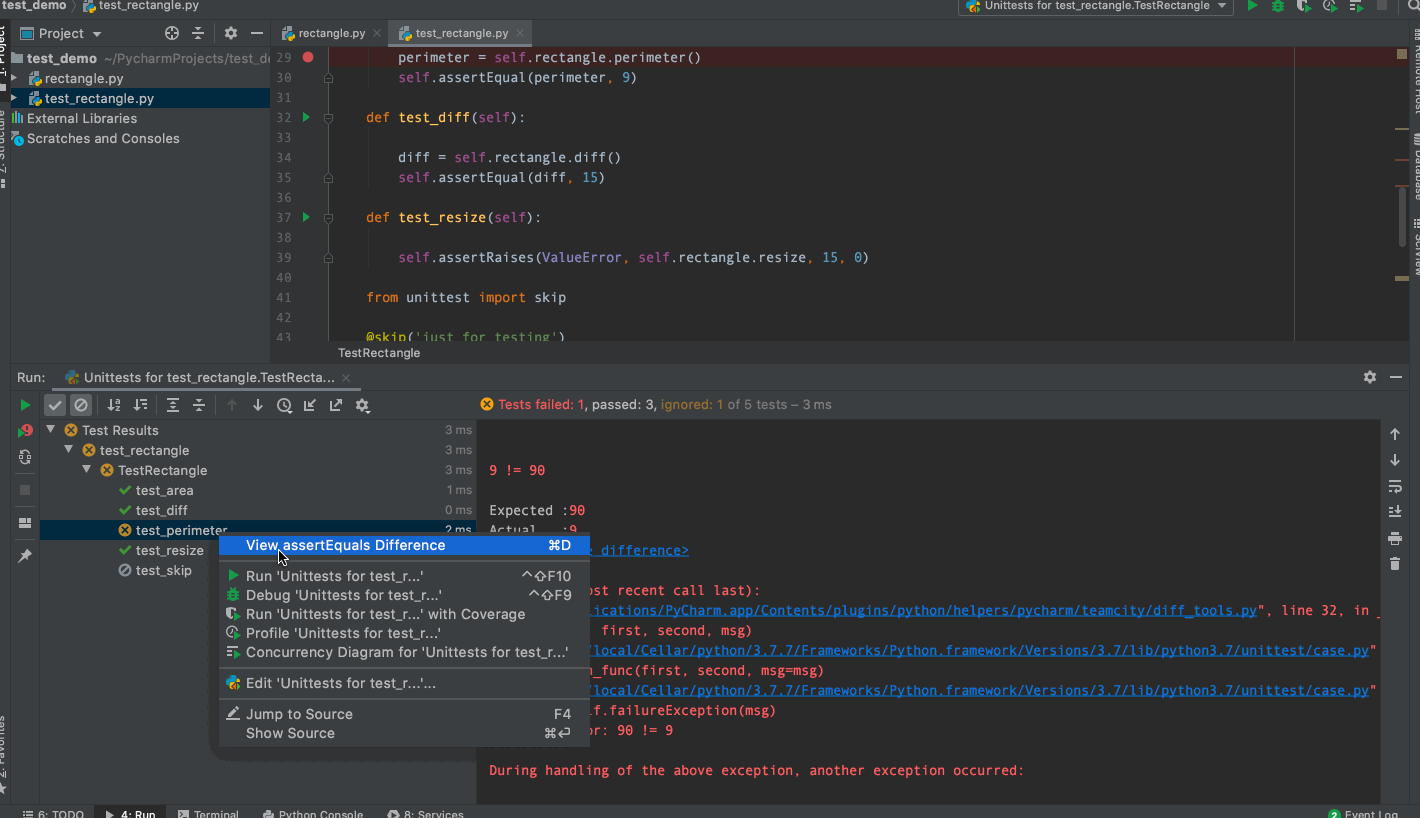Collapse TestRectangle class node
This screenshot has height=818, width=1420.
(x=87, y=470)
